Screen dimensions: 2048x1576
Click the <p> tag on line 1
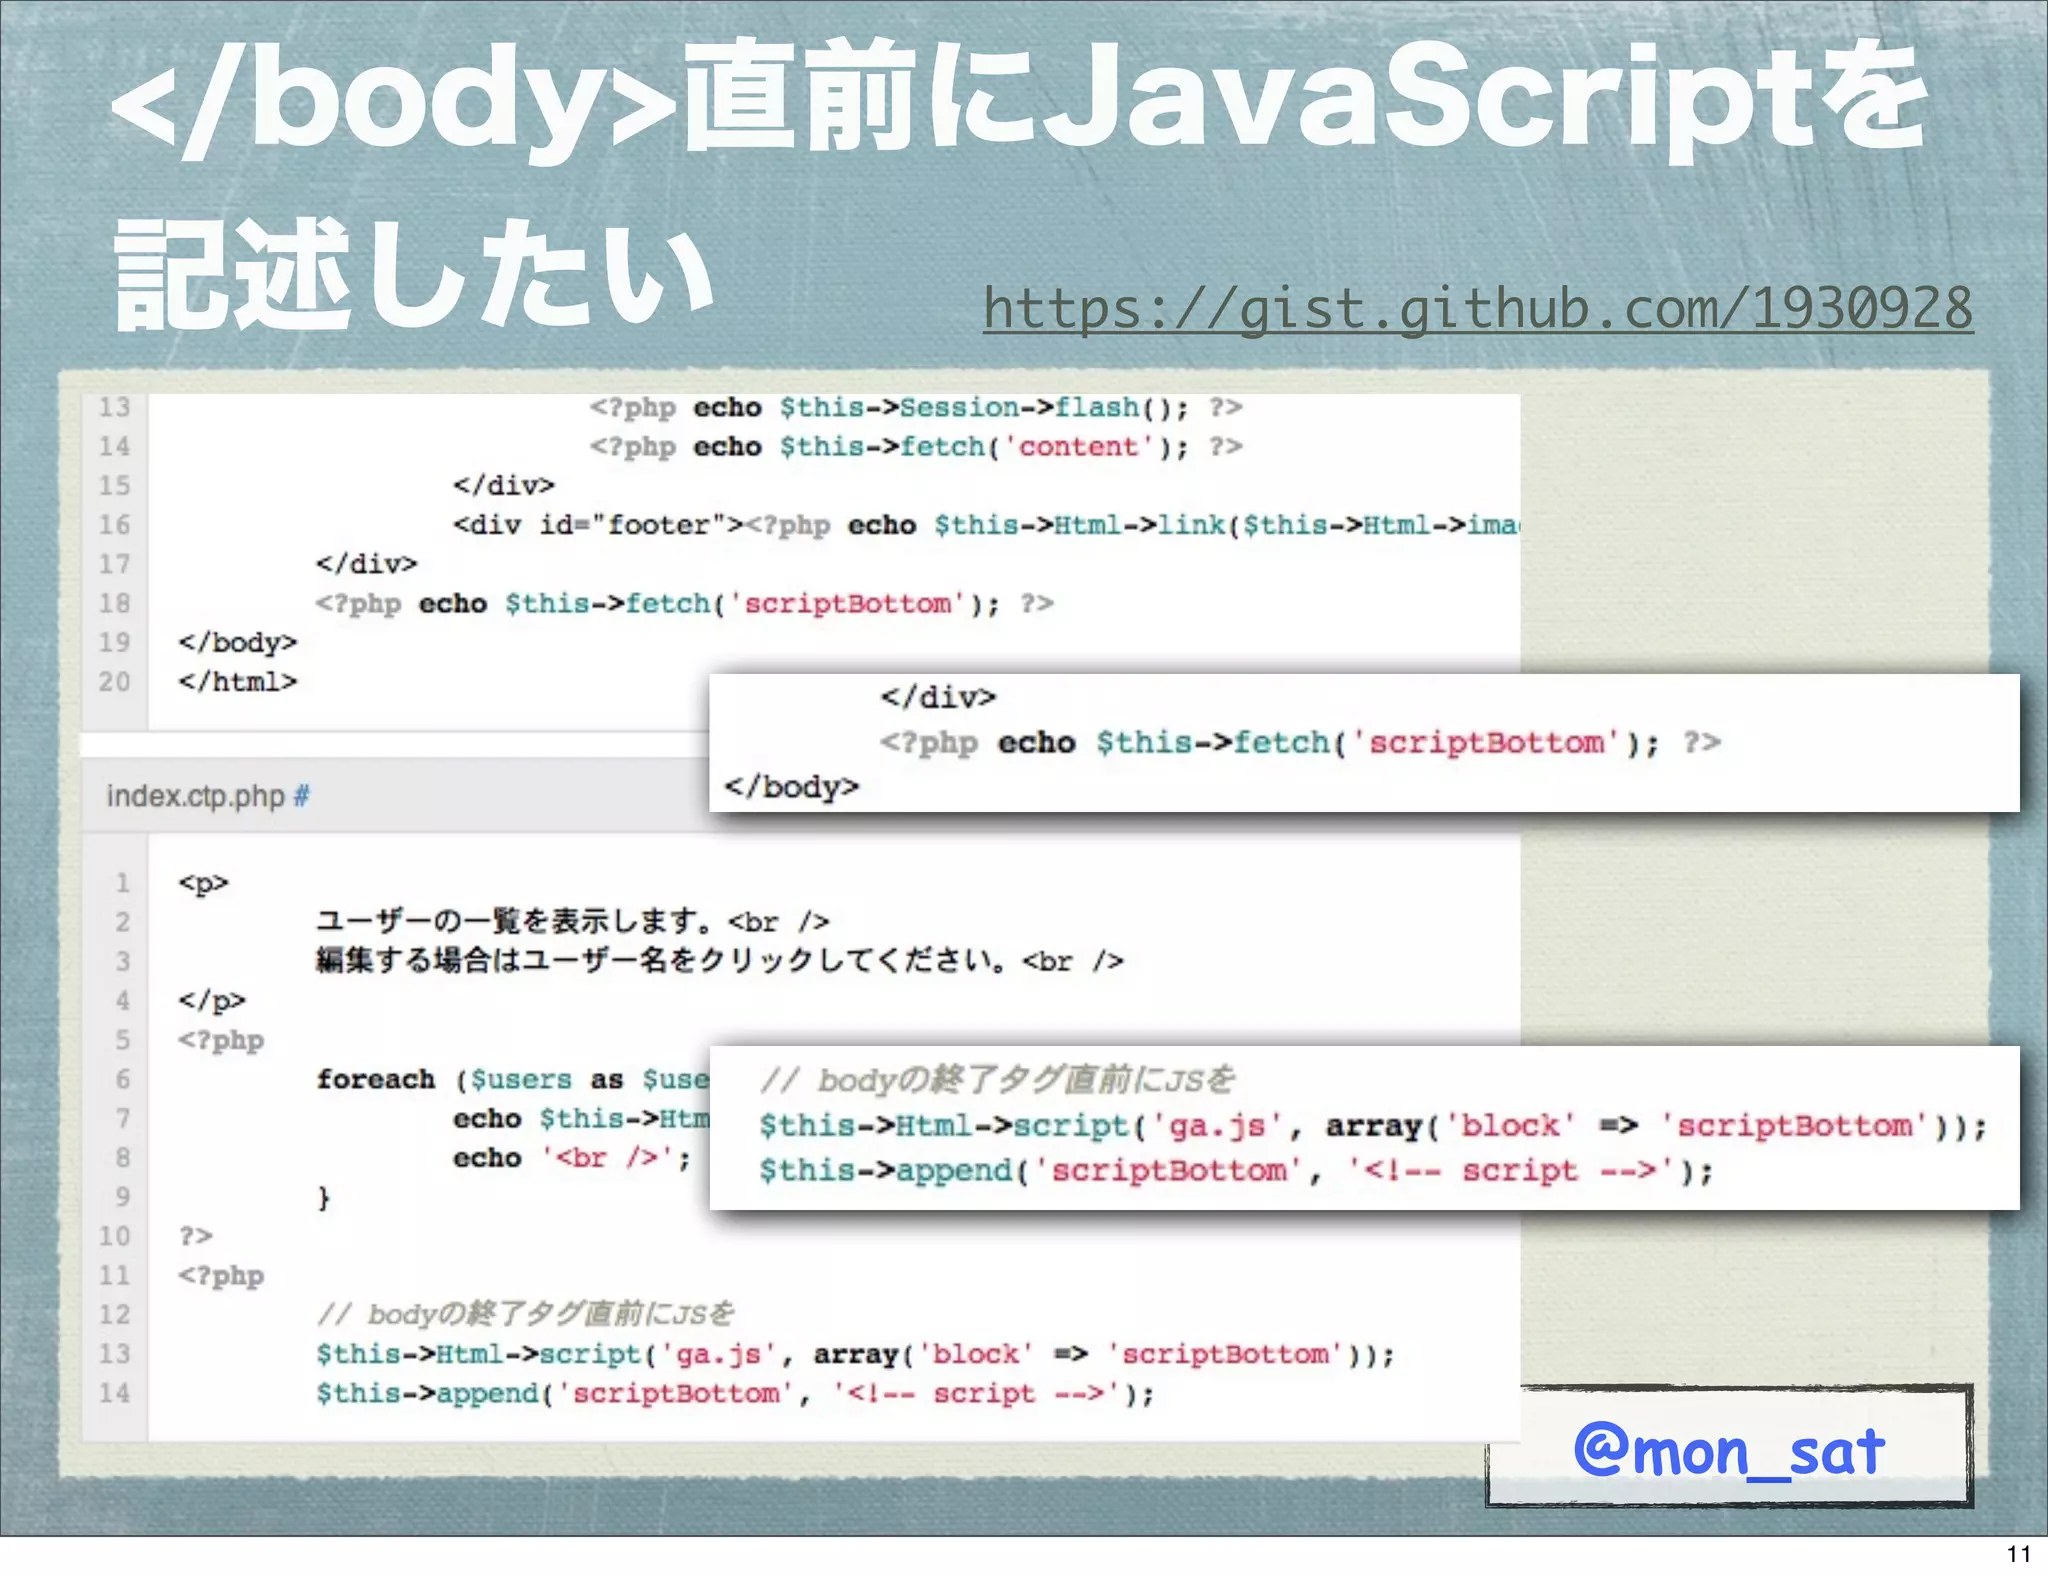click(x=203, y=883)
